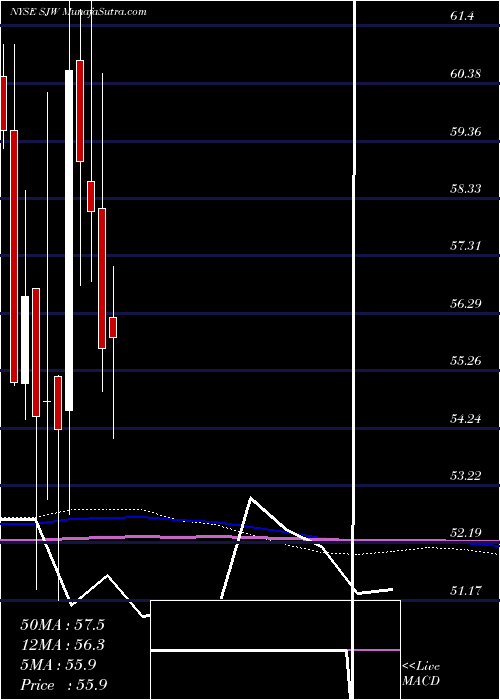Click the '<<Live MACD' label
Image resolution: width=500 pixels, height=700 pixels.
pyautogui.click(x=421, y=674)
